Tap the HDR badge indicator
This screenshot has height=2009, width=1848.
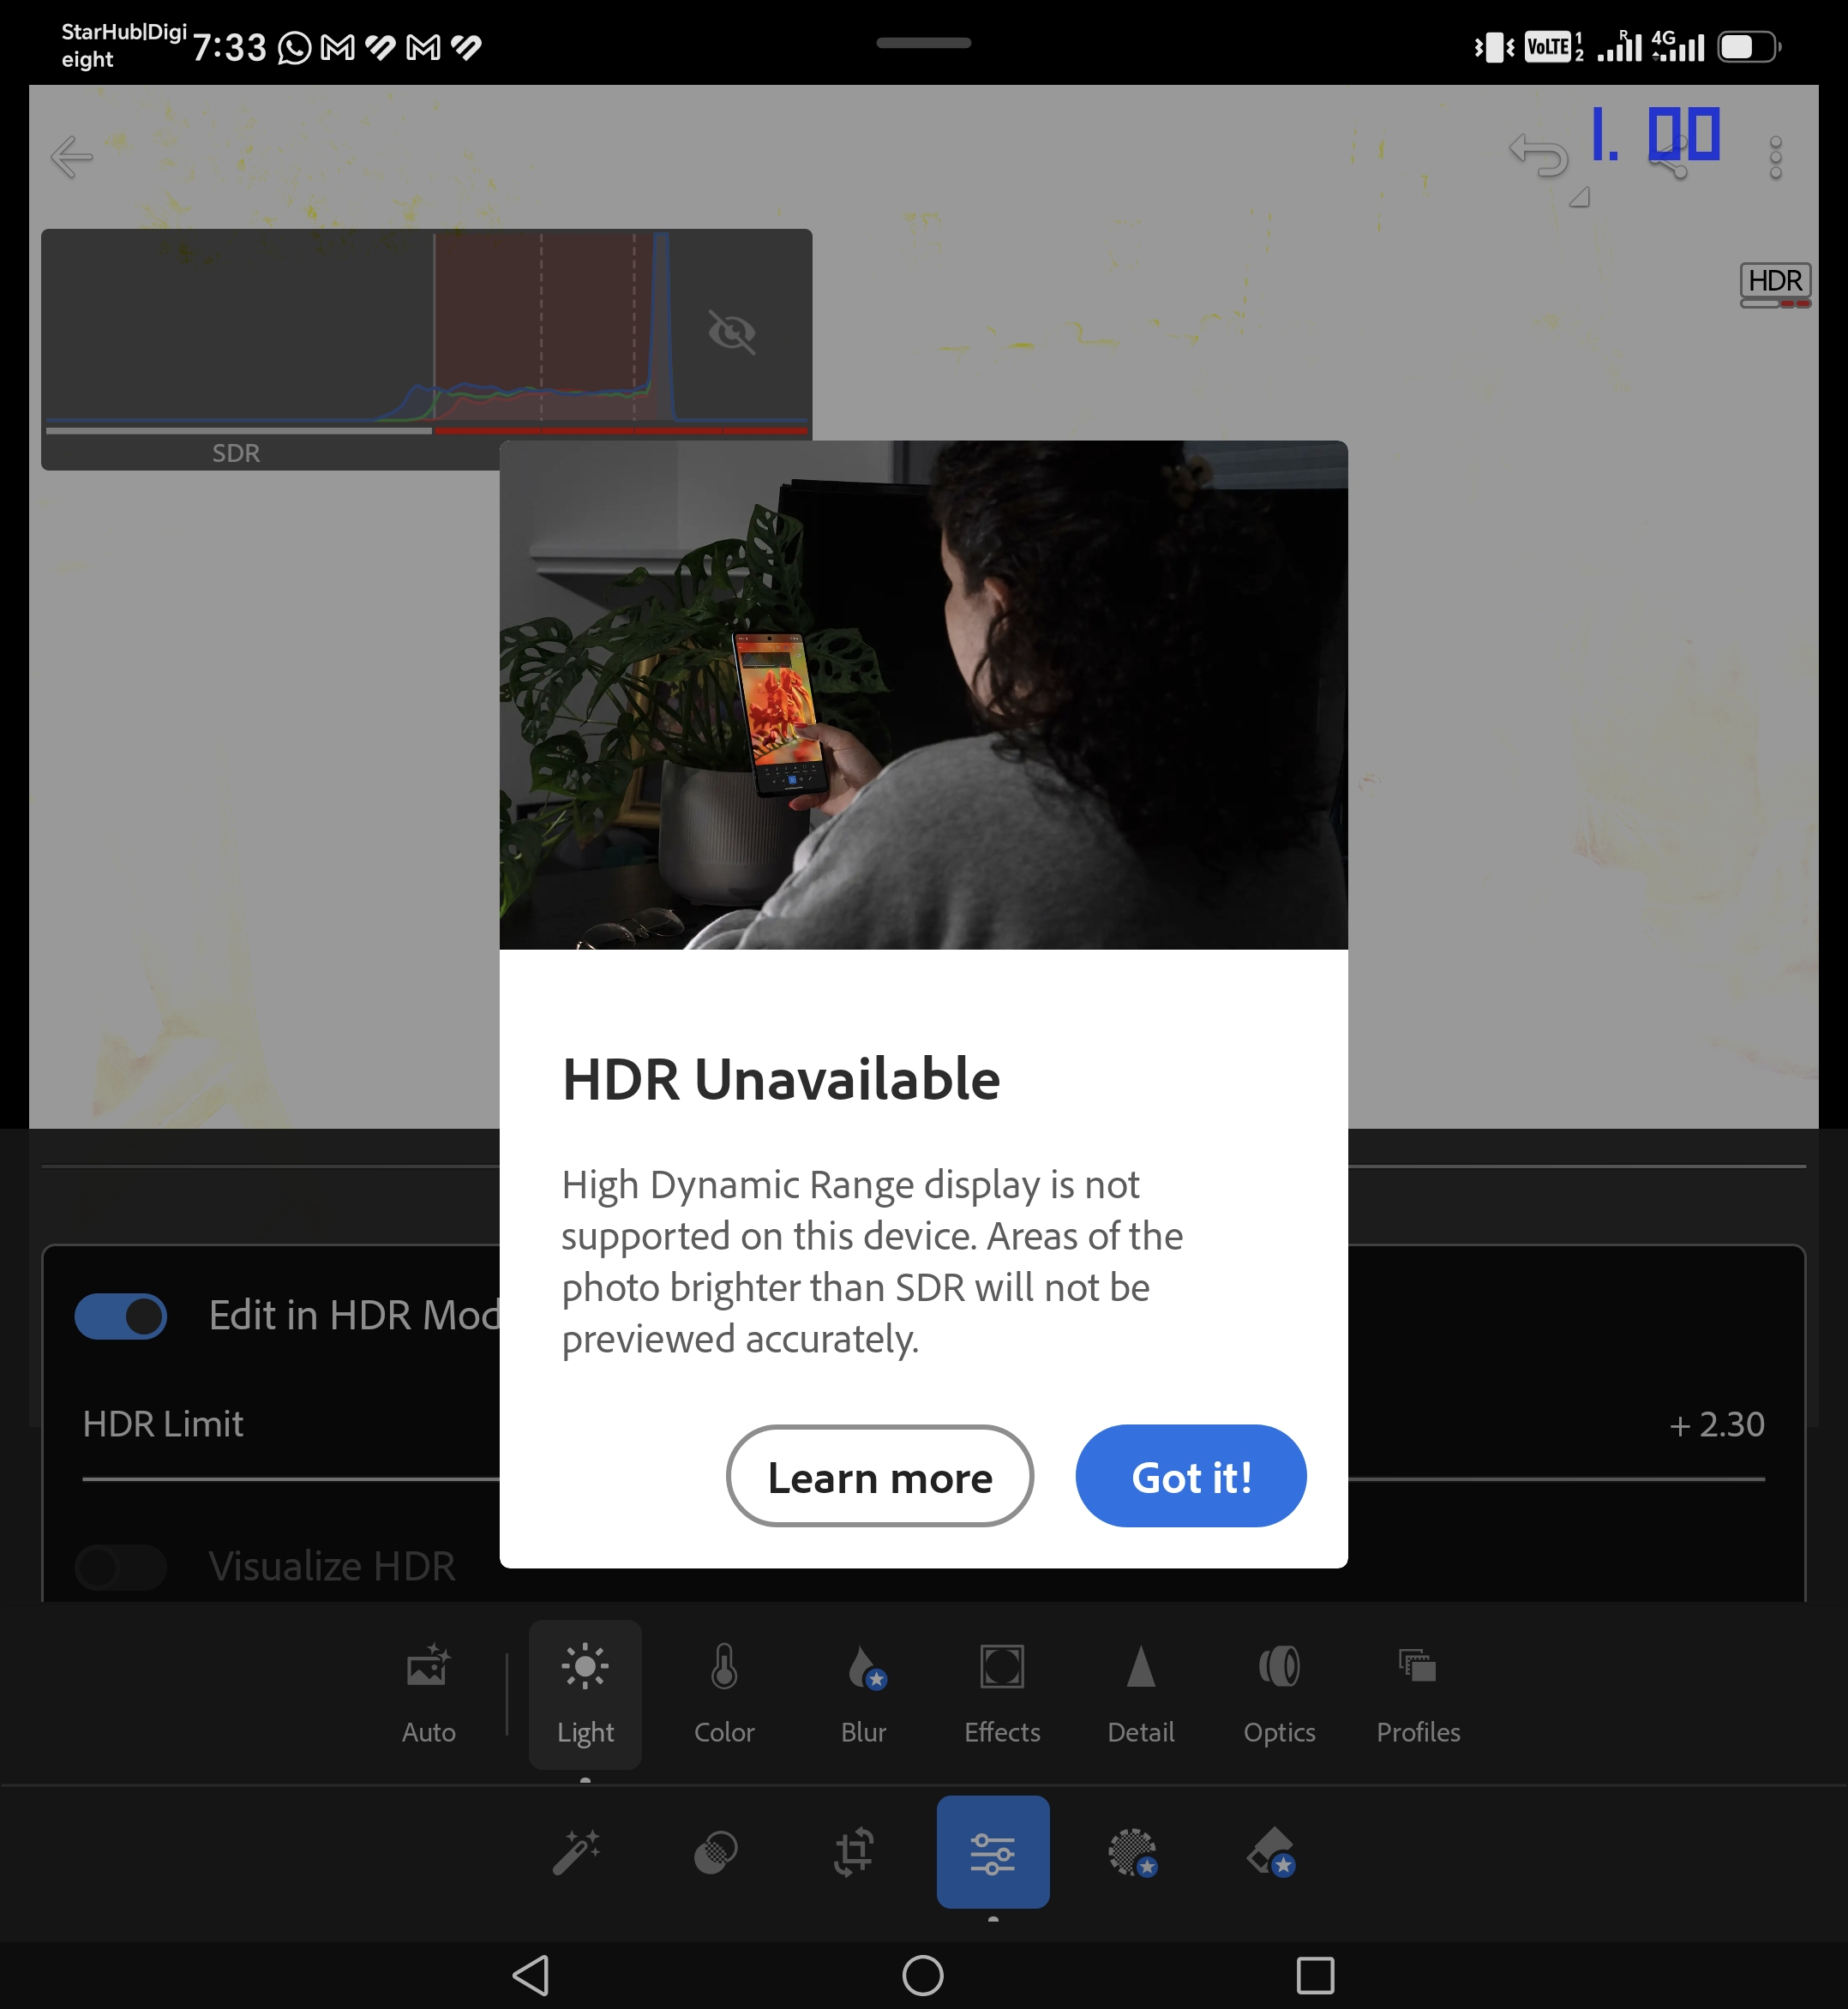(1775, 285)
